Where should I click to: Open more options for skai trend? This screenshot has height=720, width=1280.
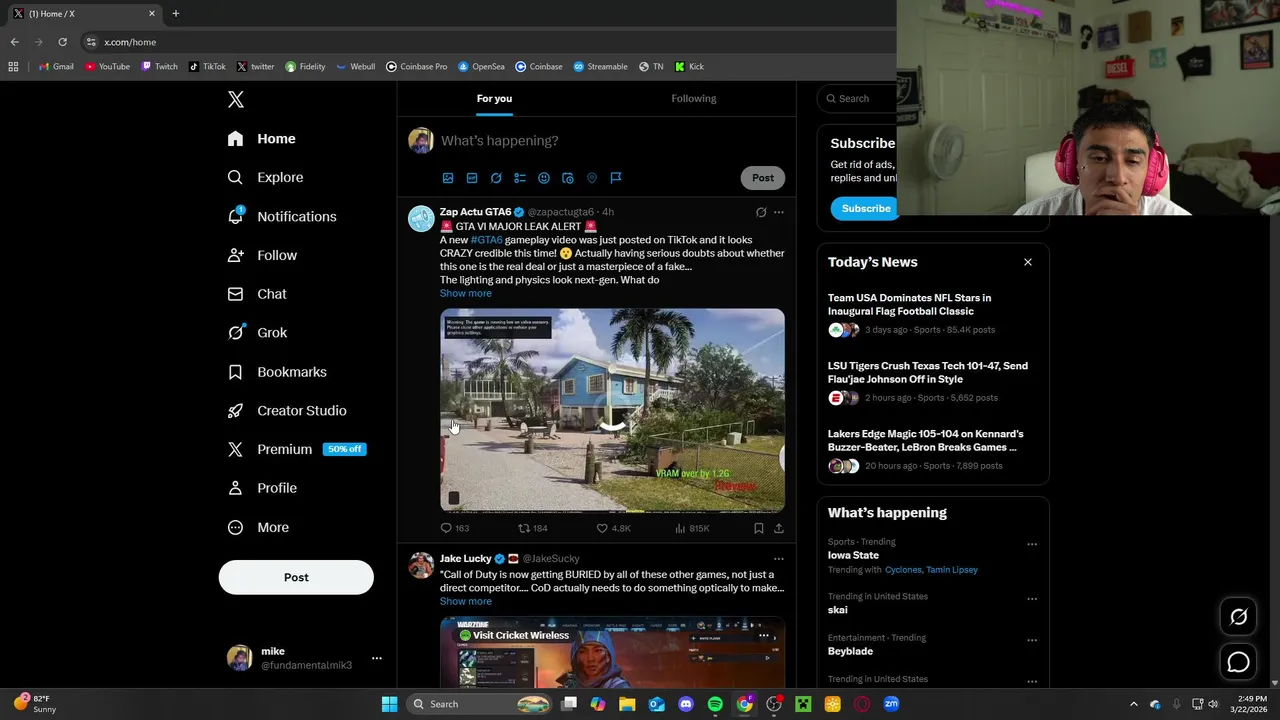click(x=1032, y=599)
